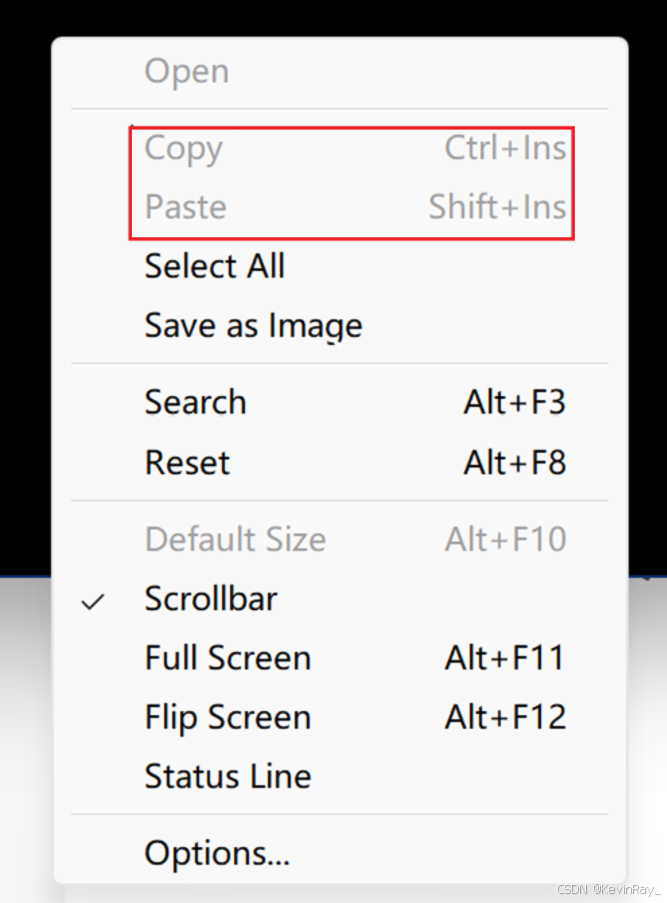
Task: Click the Alt+F11 shortcut text
Action: coord(505,658)
